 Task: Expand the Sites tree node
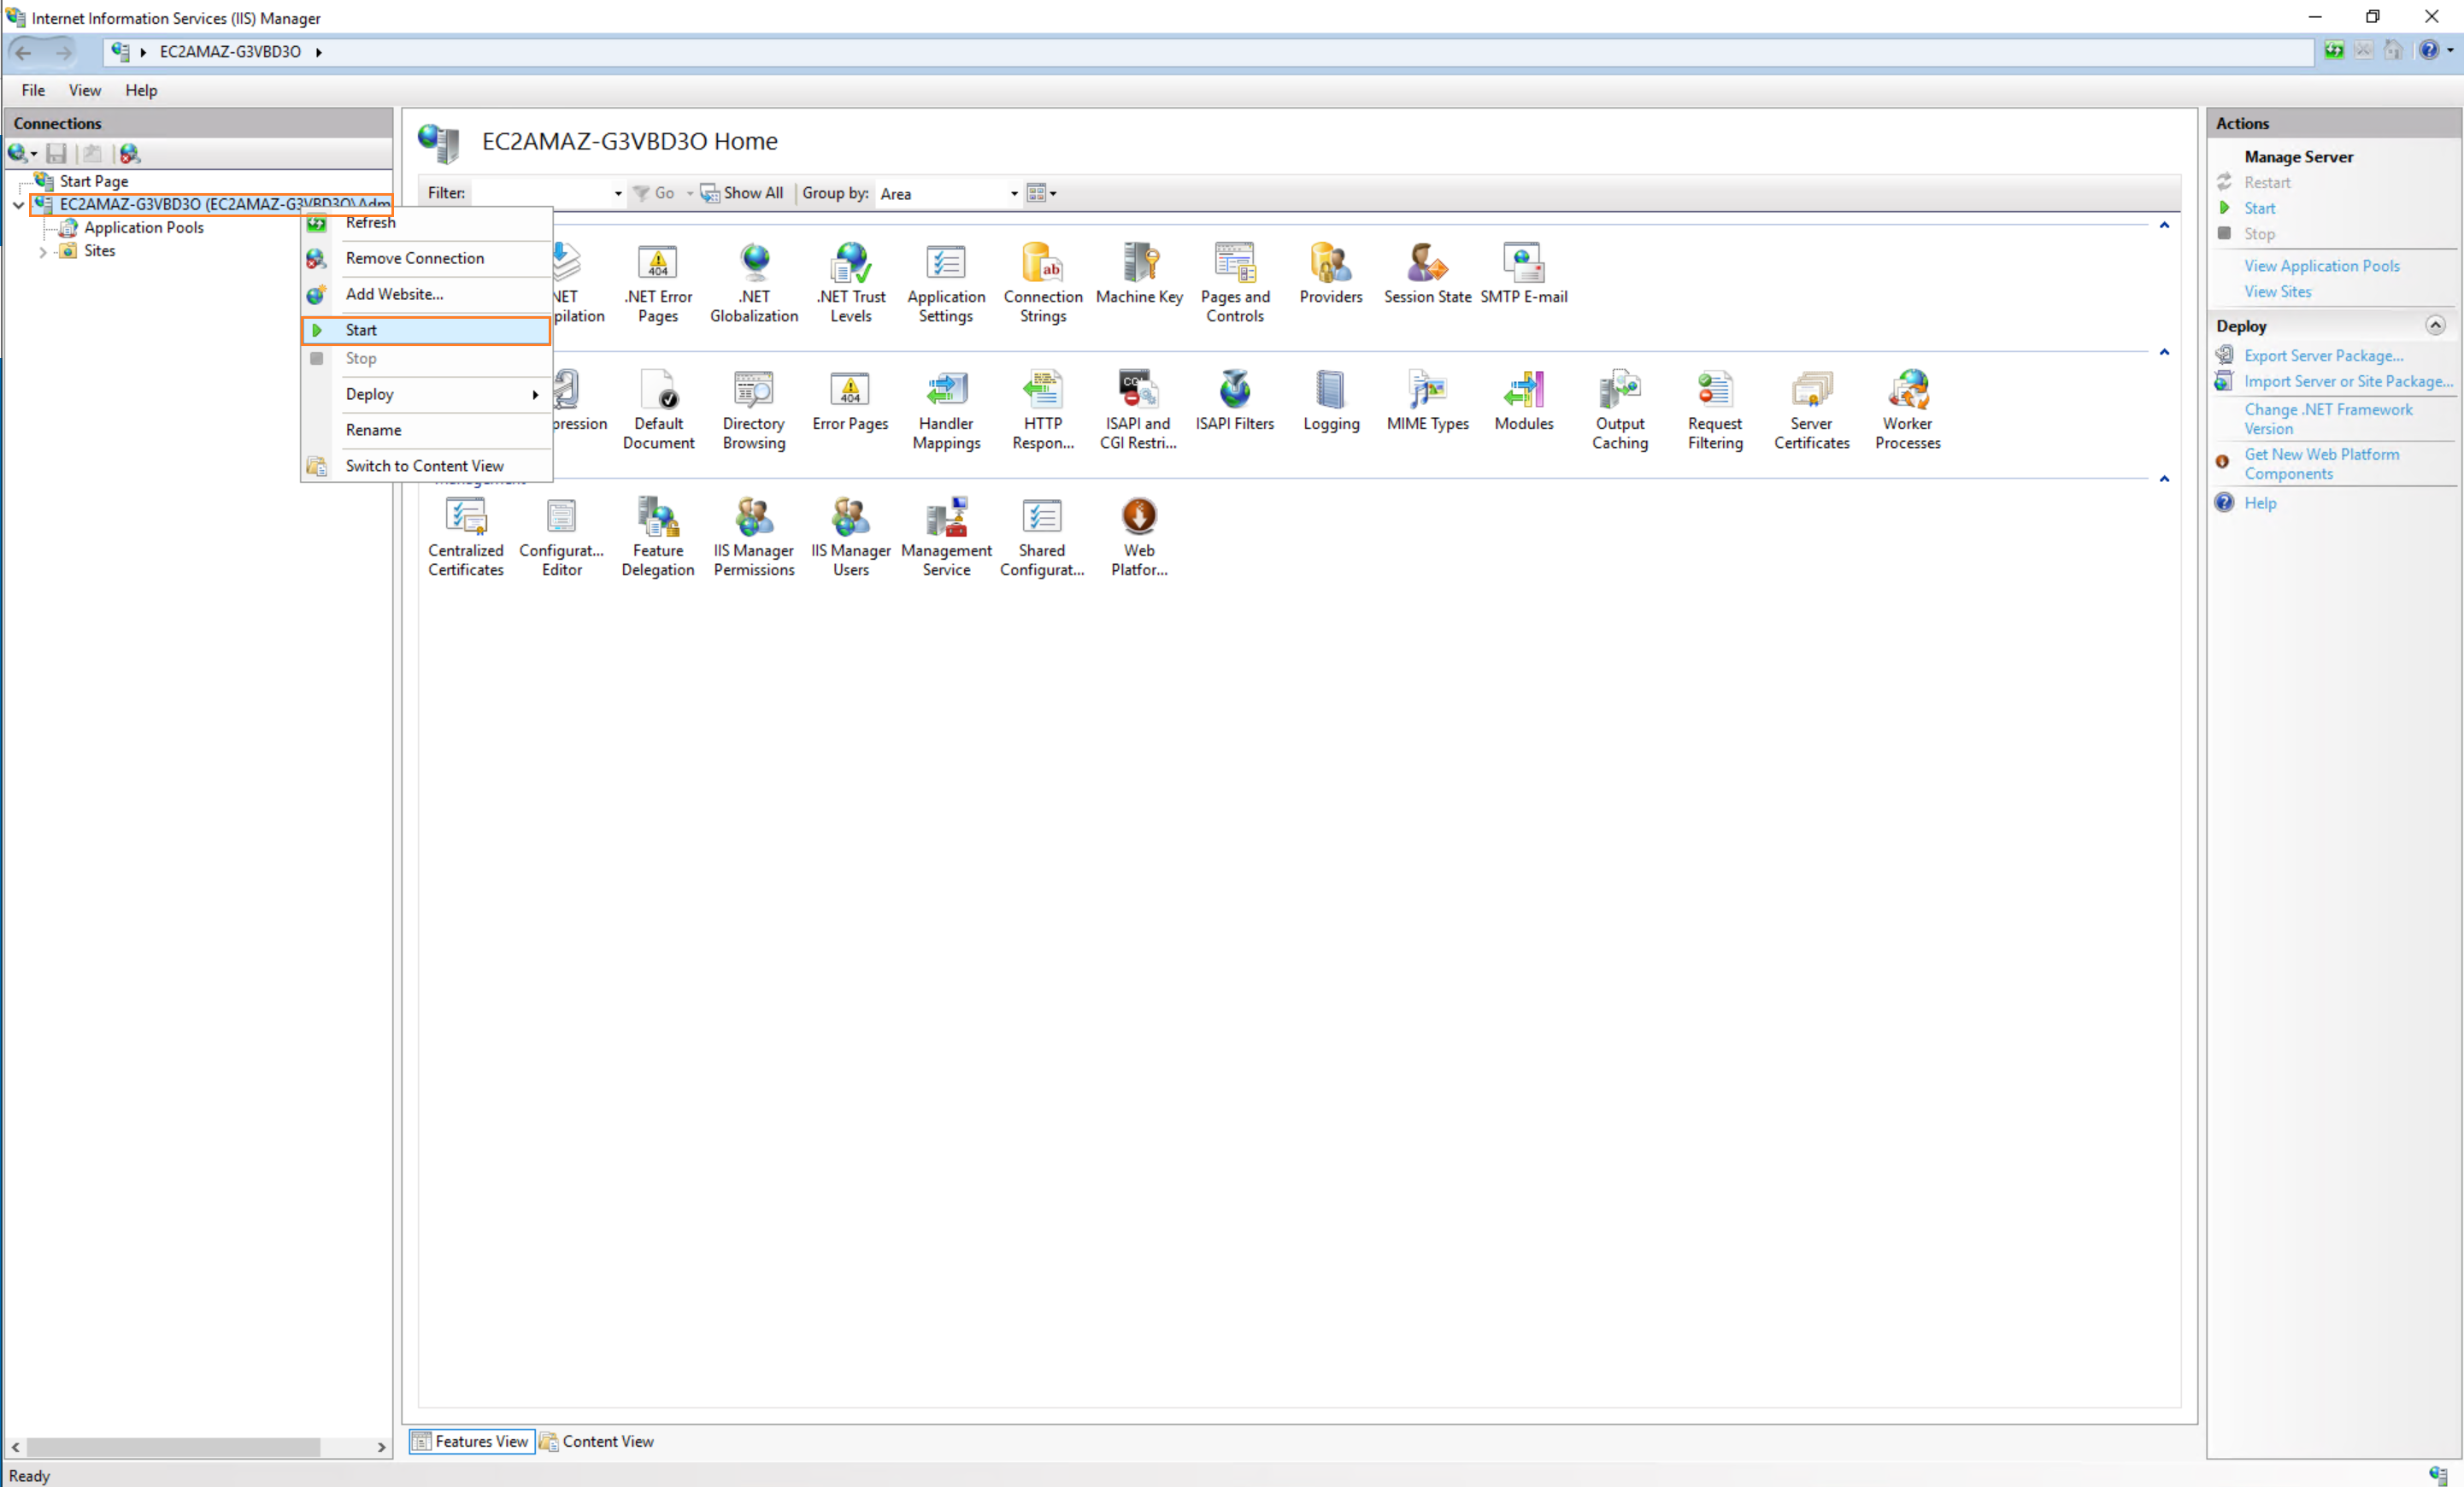click(x=42, y=252)
